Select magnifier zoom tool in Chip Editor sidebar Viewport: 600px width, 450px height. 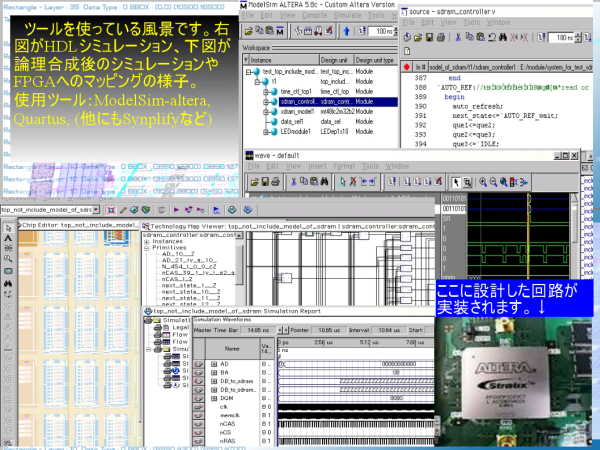(8, 259)
